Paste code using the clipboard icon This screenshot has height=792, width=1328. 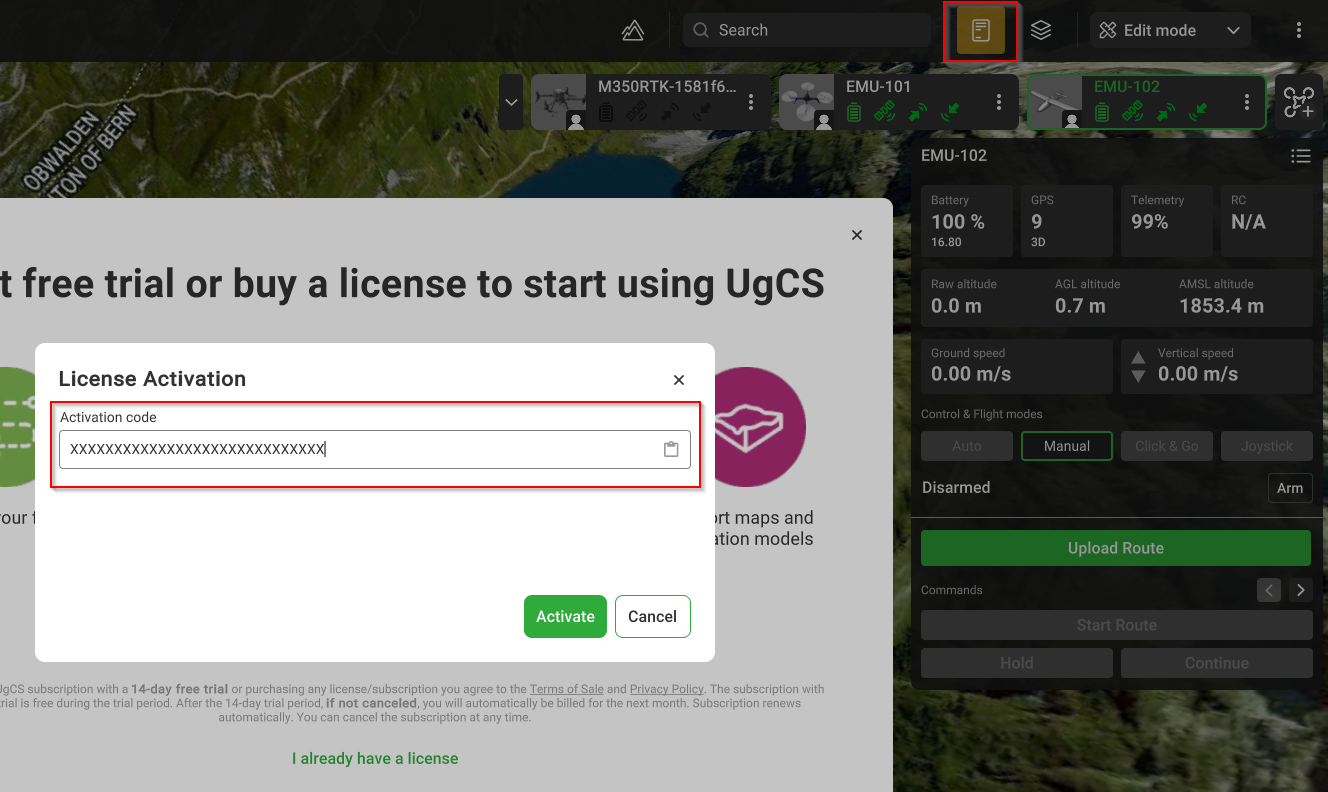[672, 450]
